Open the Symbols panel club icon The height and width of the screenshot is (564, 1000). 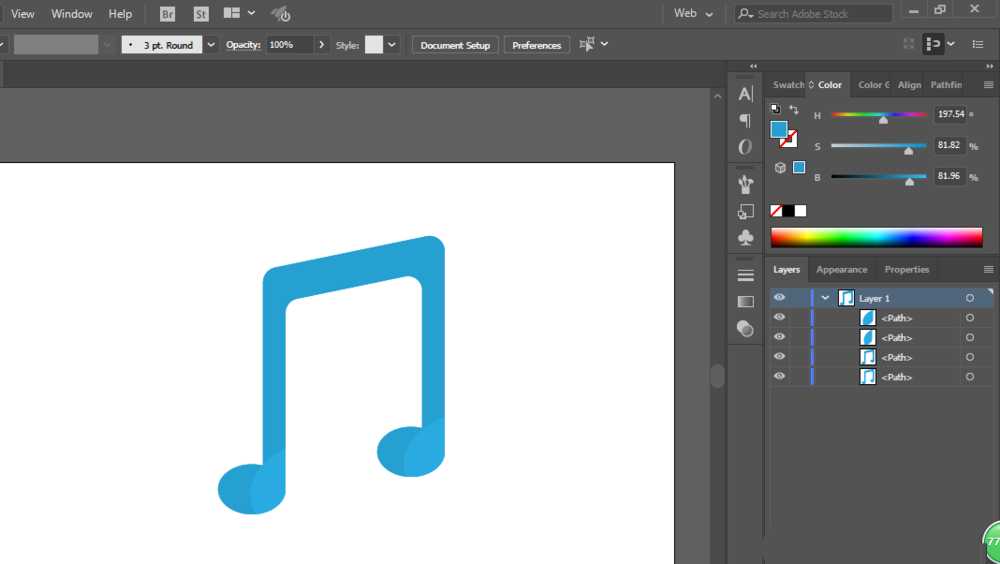coord(745,238)
